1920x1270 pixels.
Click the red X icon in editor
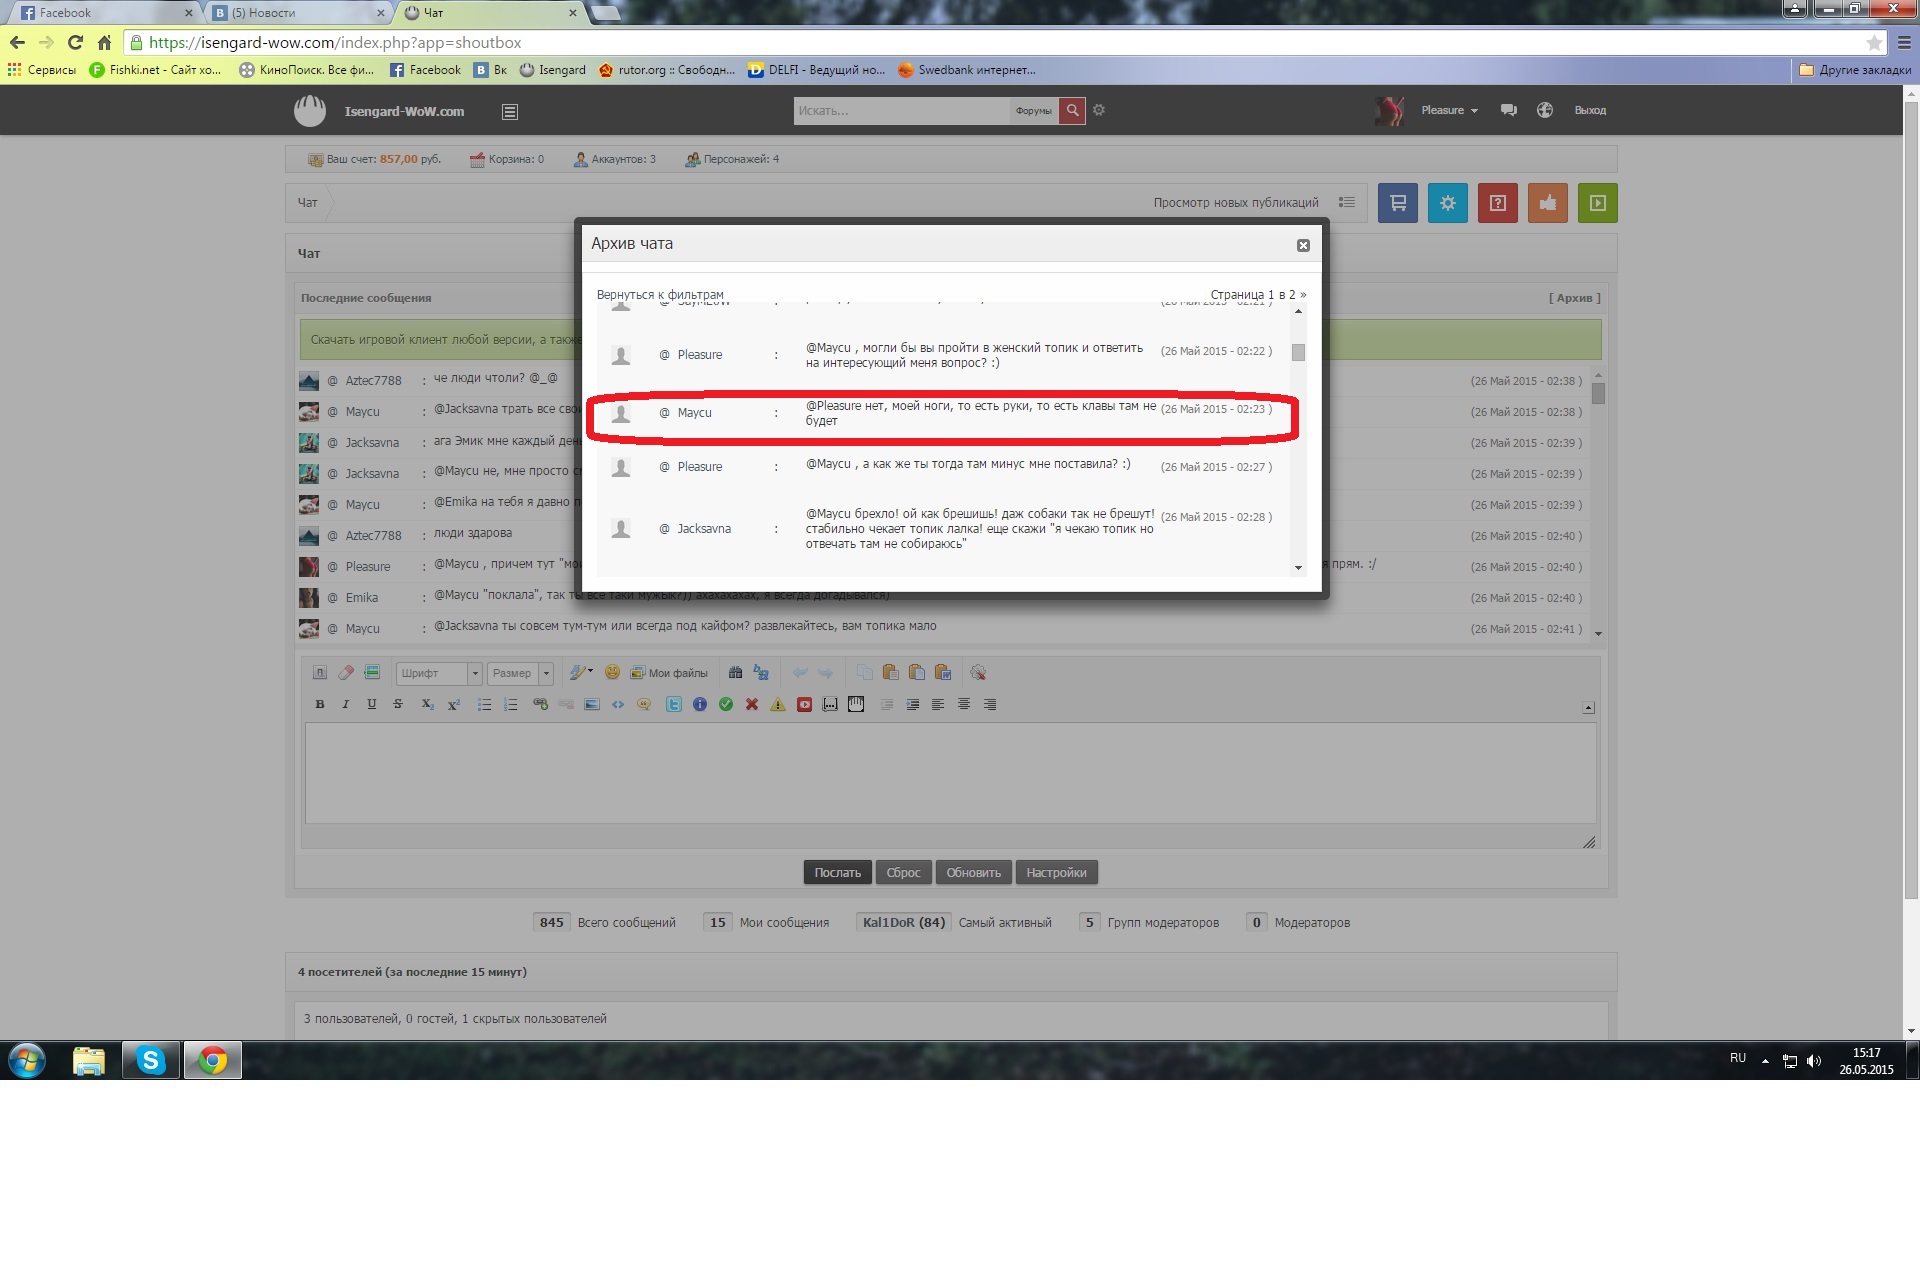point(752,704)
